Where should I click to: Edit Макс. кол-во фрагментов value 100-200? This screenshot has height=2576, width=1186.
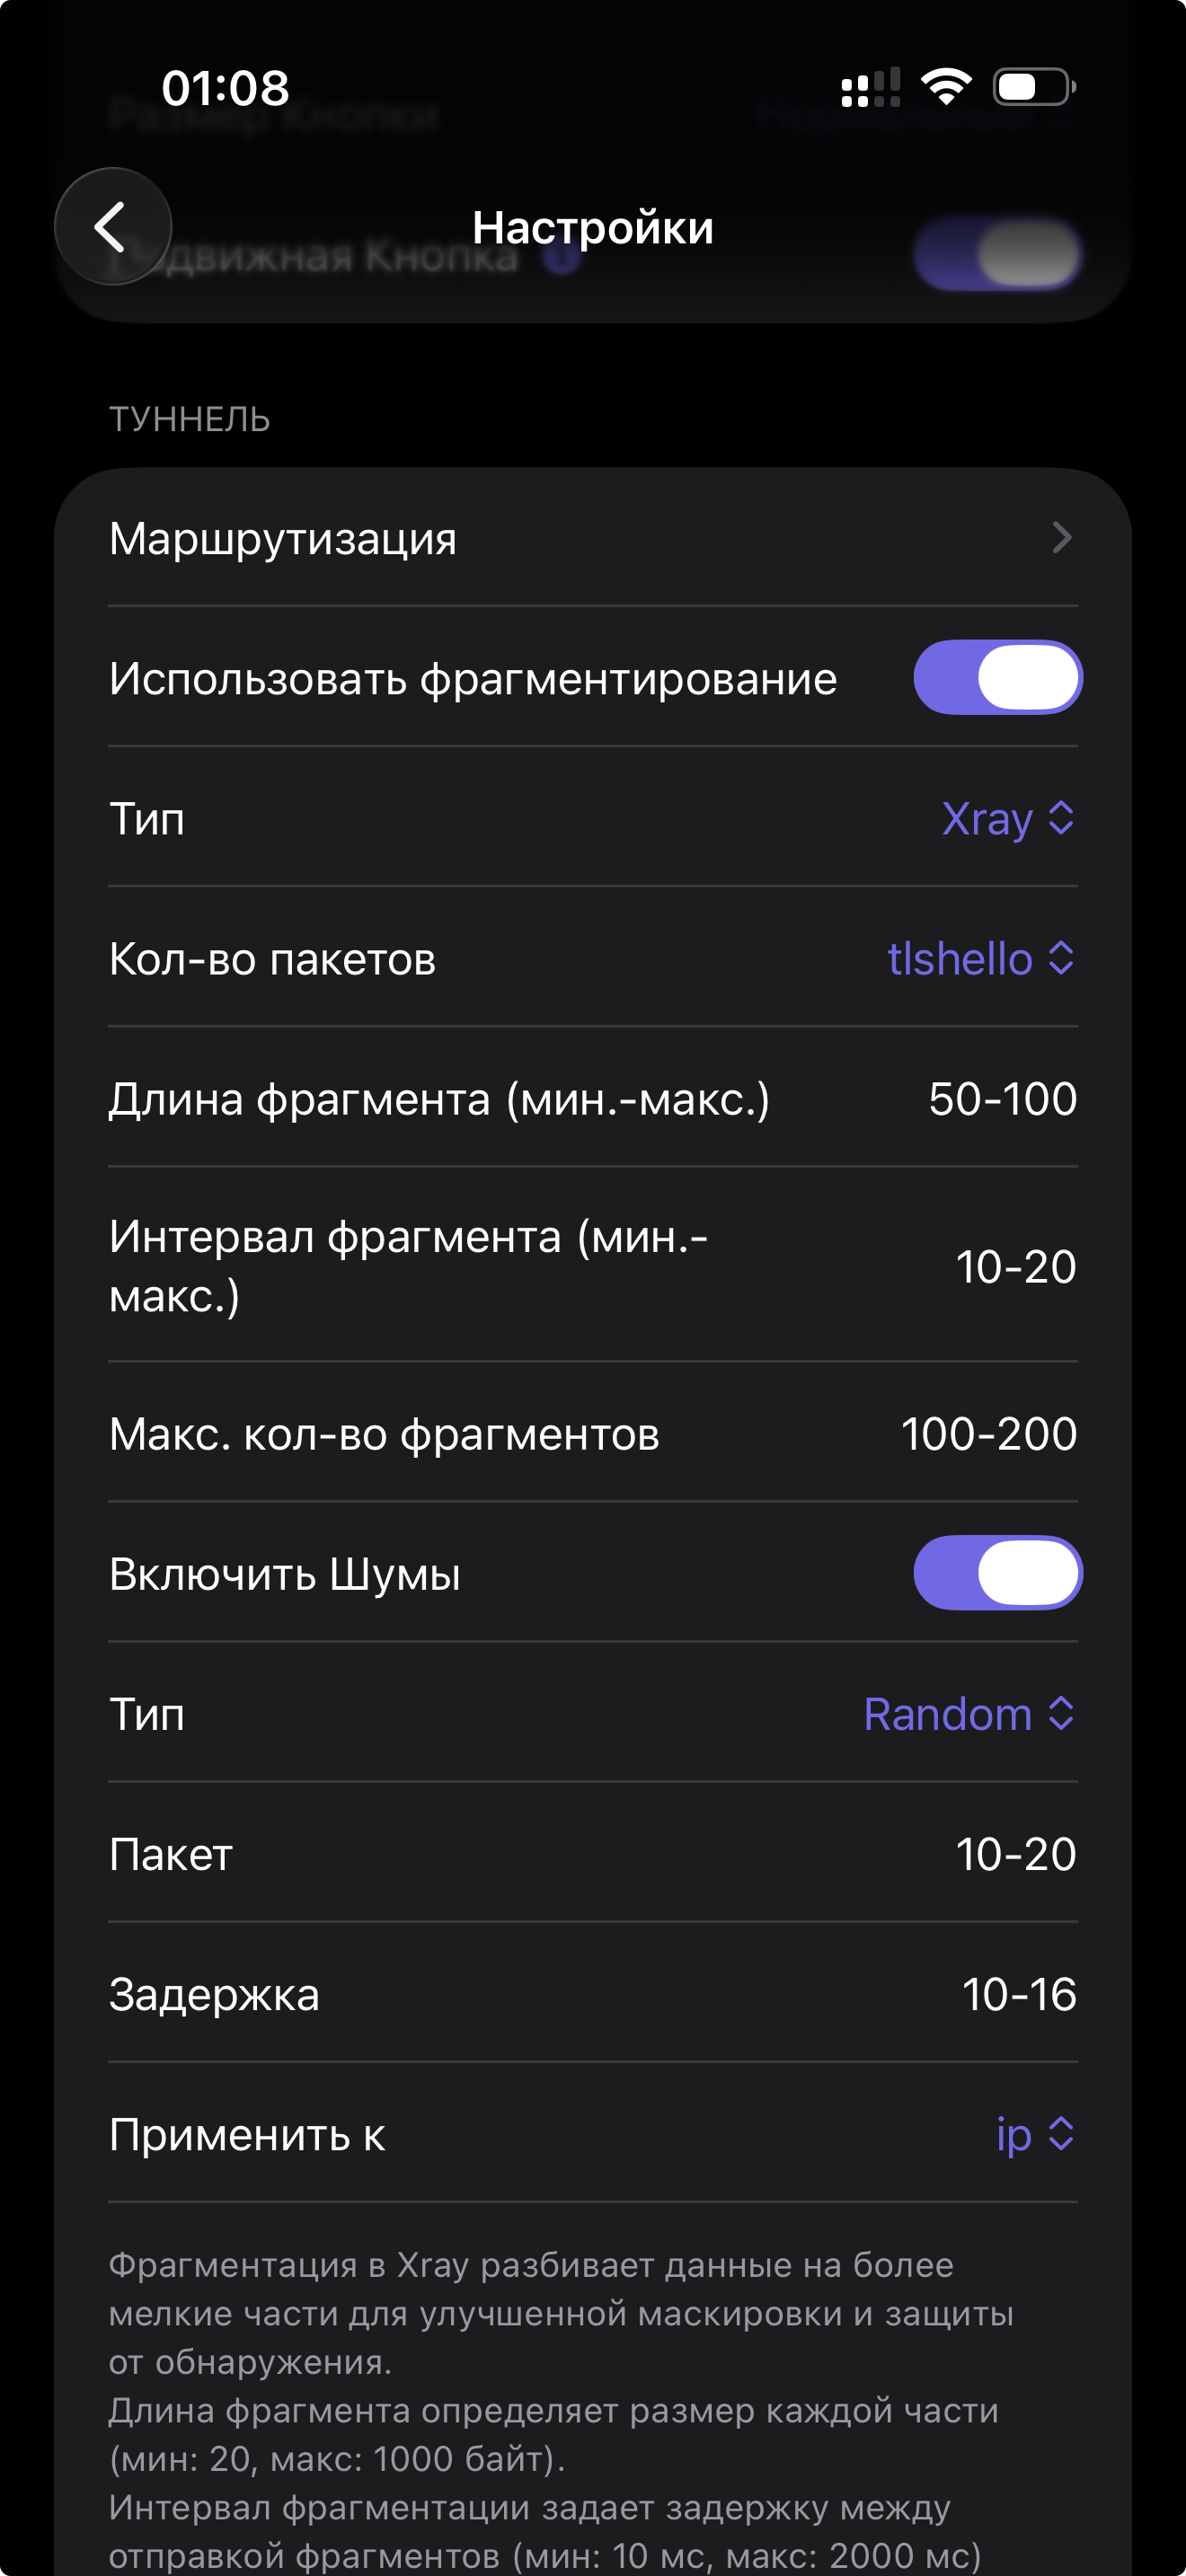(x=989, y=1434)
